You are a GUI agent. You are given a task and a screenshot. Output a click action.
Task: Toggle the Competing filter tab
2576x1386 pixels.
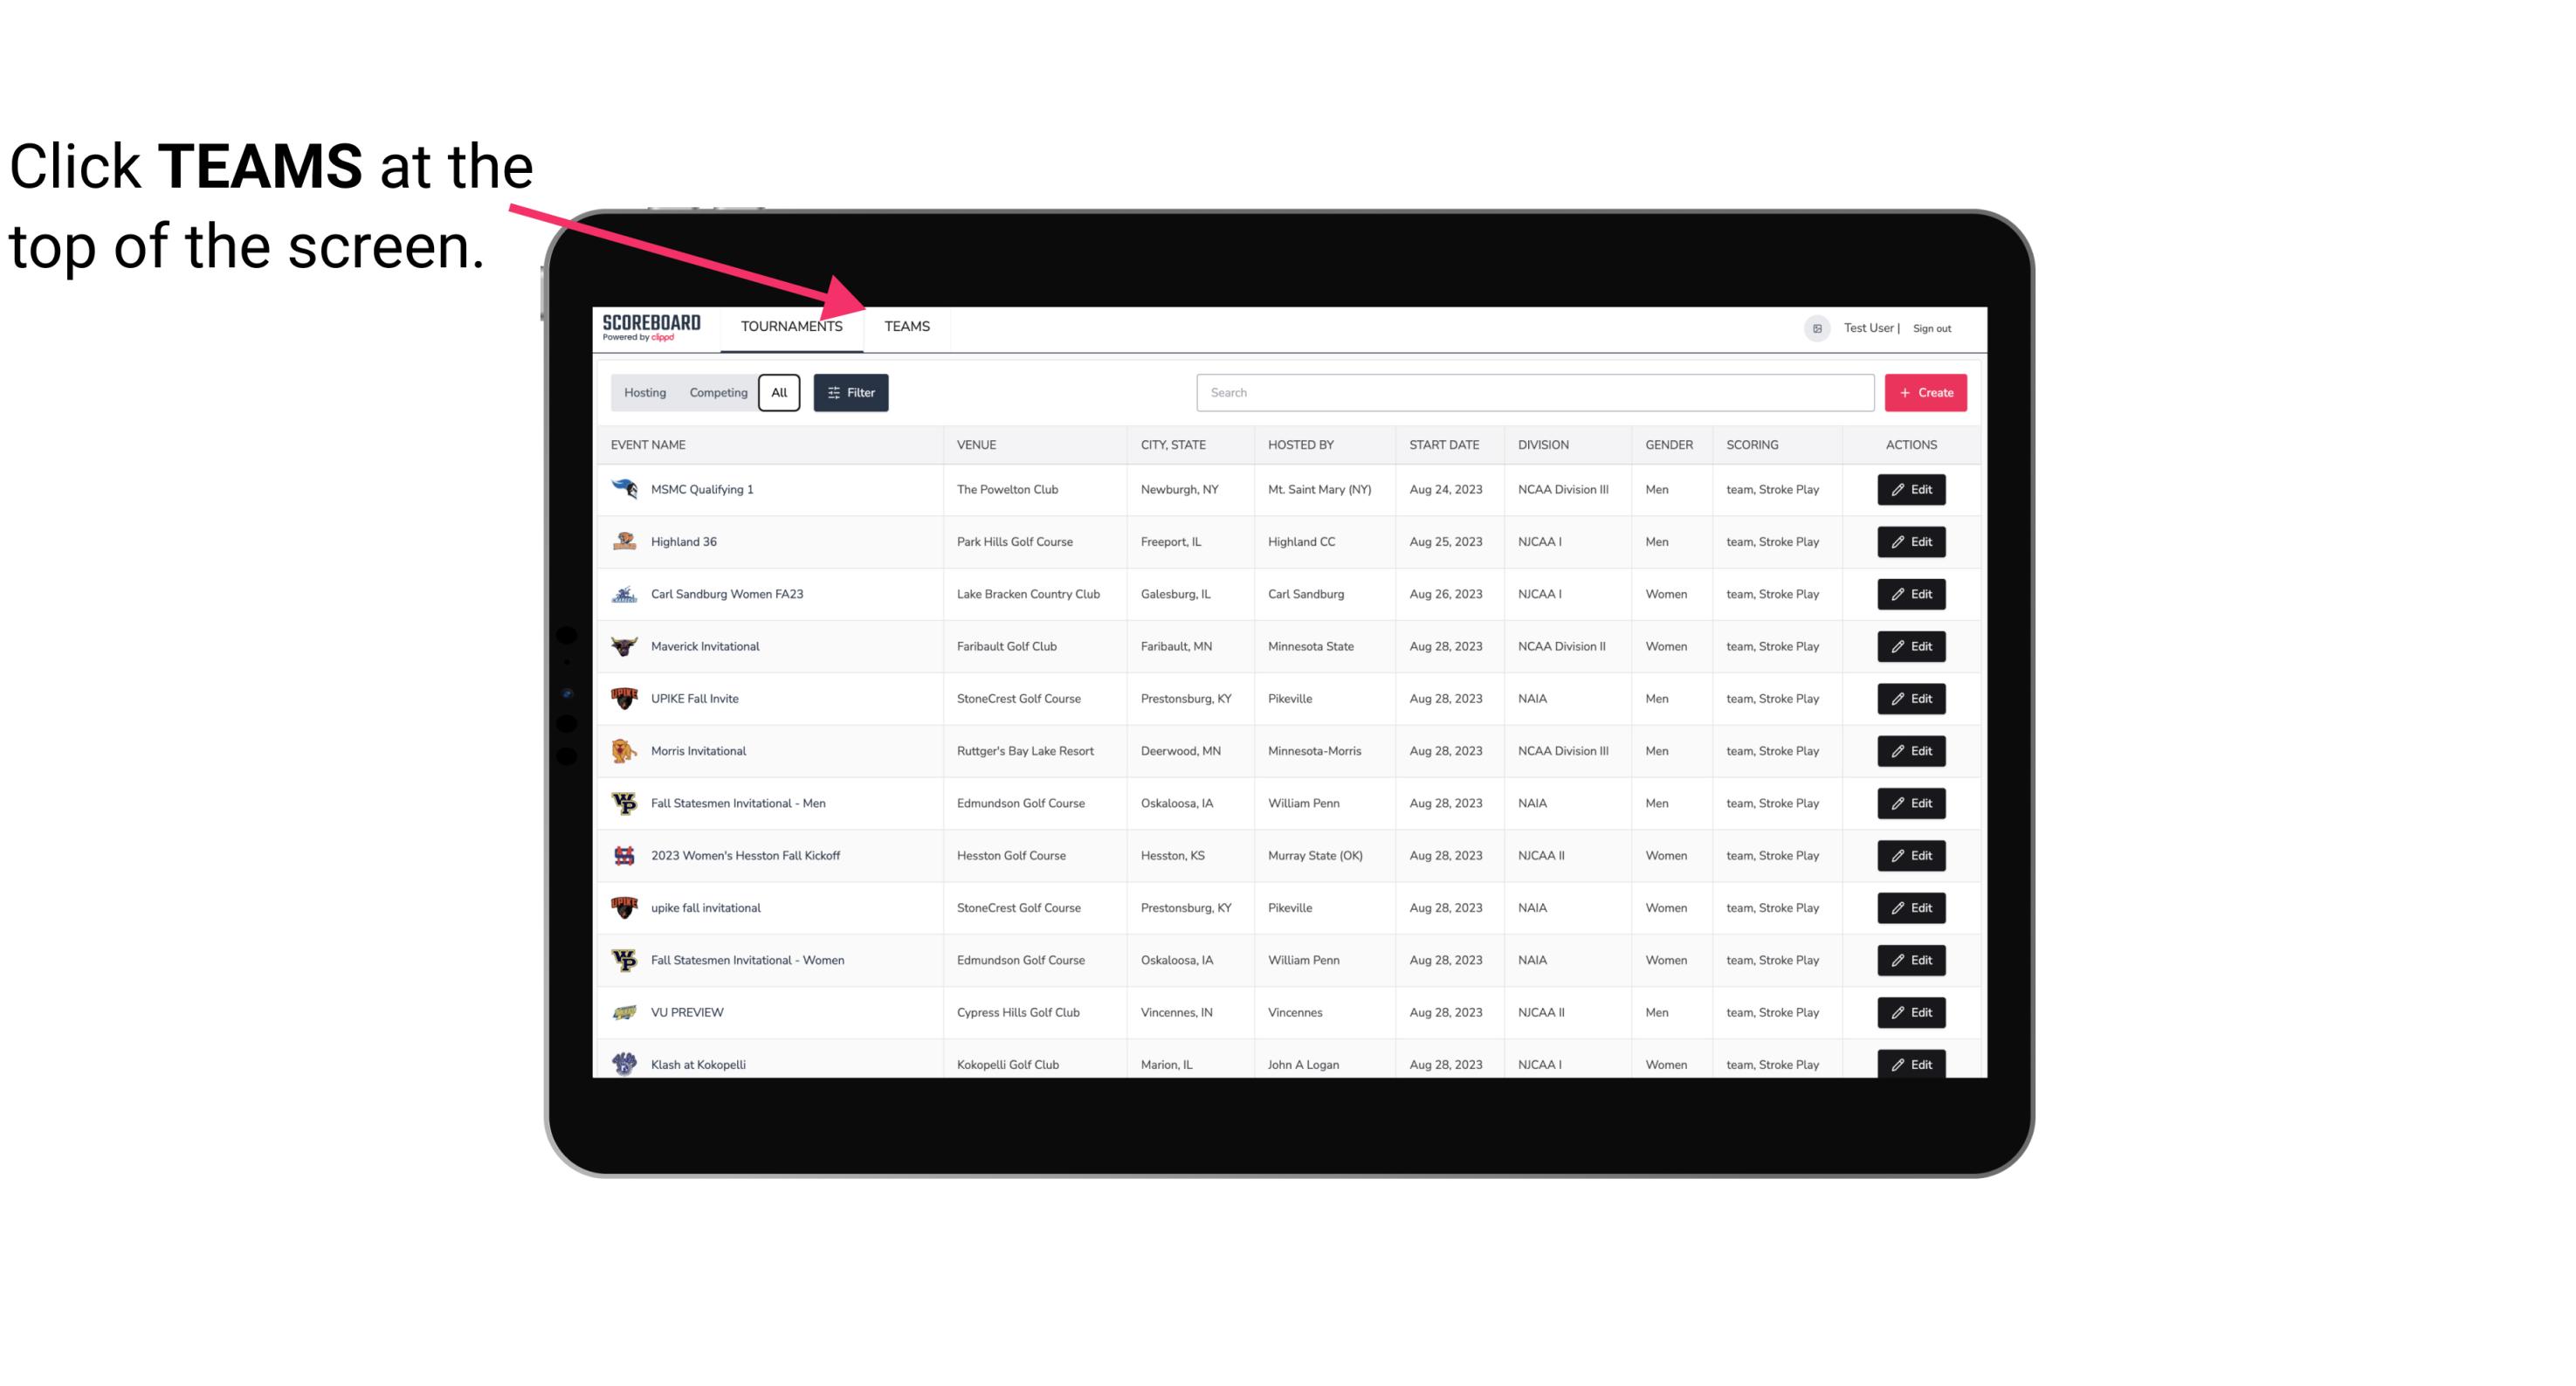coord(717,393)
